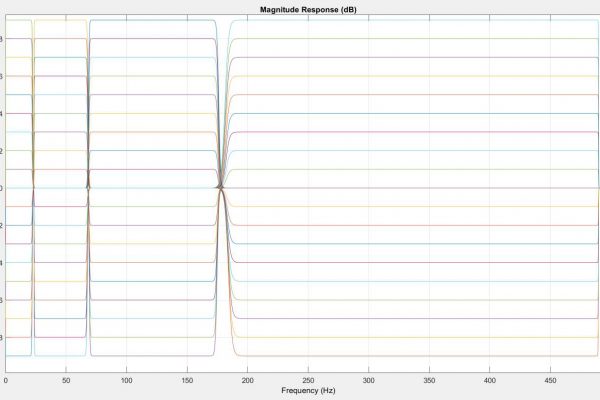Click the convergence point of curves near 178 Hz
The height and width of the screenshot is (400, 600).
pos(221,188)
